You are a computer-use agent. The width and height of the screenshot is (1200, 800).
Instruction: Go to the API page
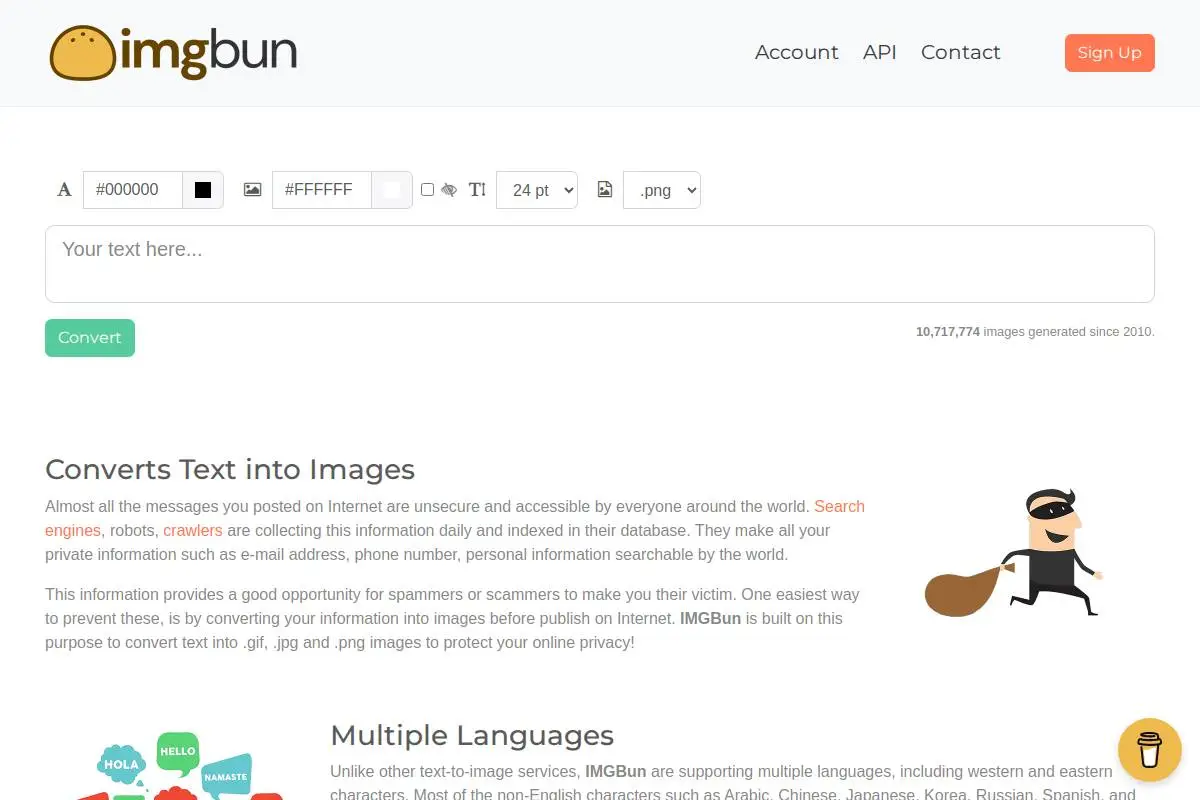click(x=880, y=53)
